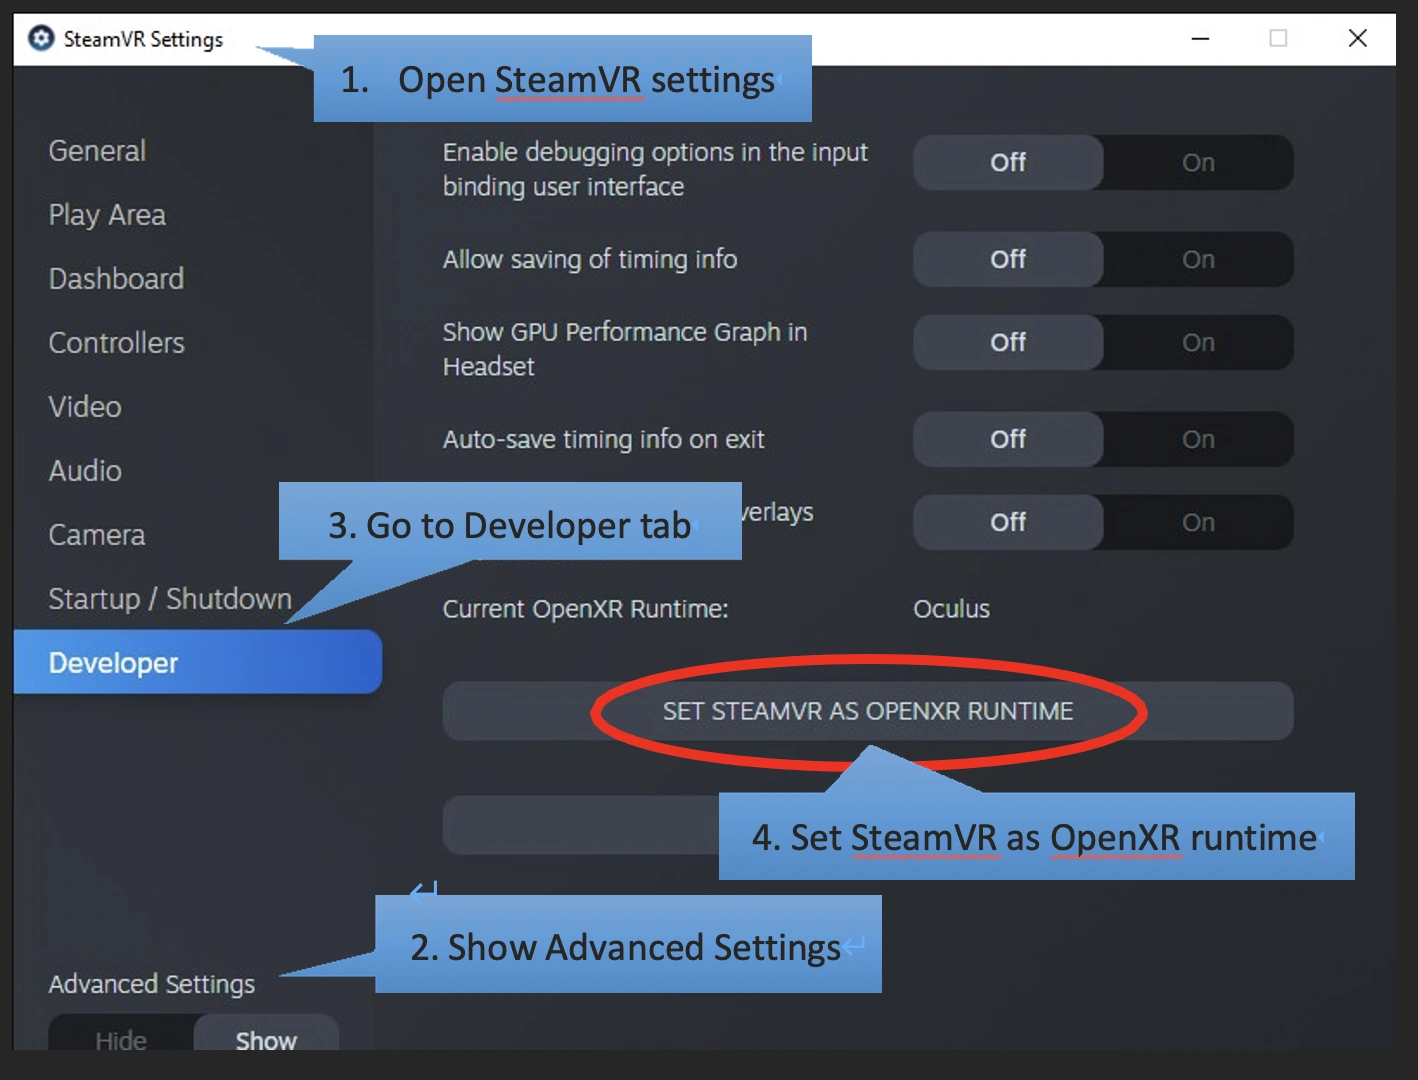Maximize the SteamVR Settings window
The width and height of the screenshot is (1418, 1080).
click(1278, 38)
